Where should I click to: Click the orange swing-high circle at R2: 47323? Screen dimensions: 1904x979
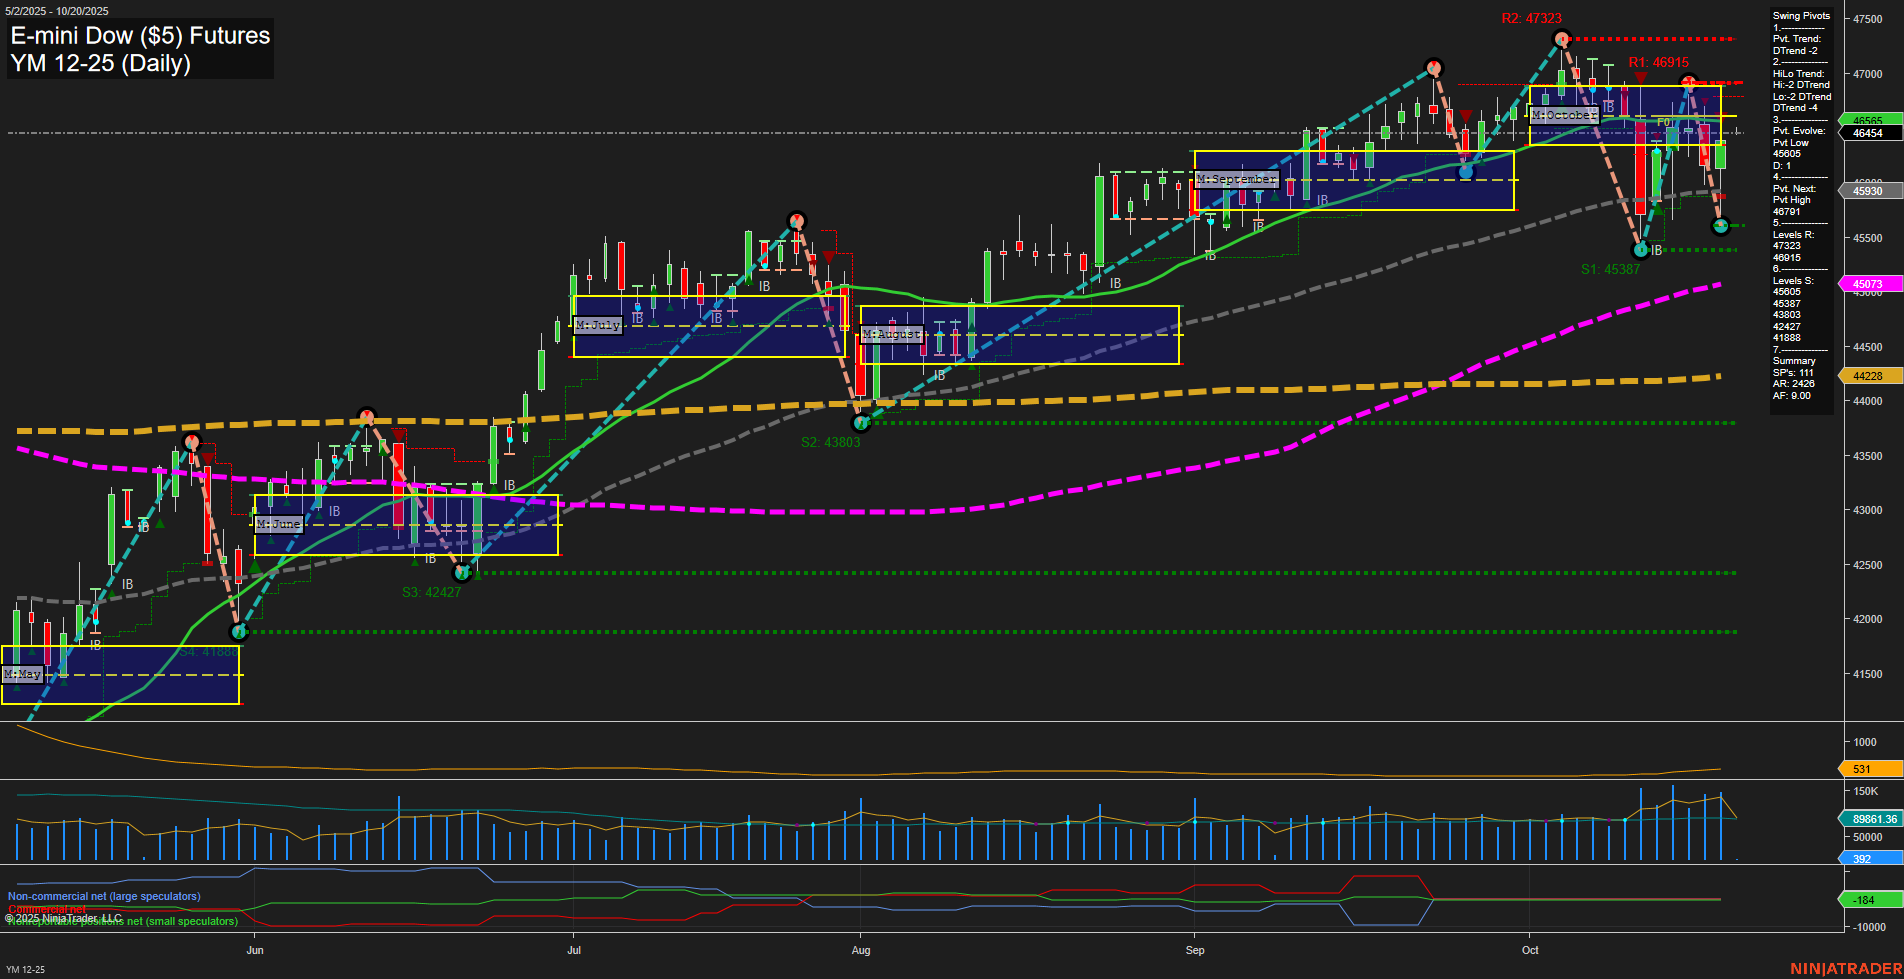click(1561, 39)
